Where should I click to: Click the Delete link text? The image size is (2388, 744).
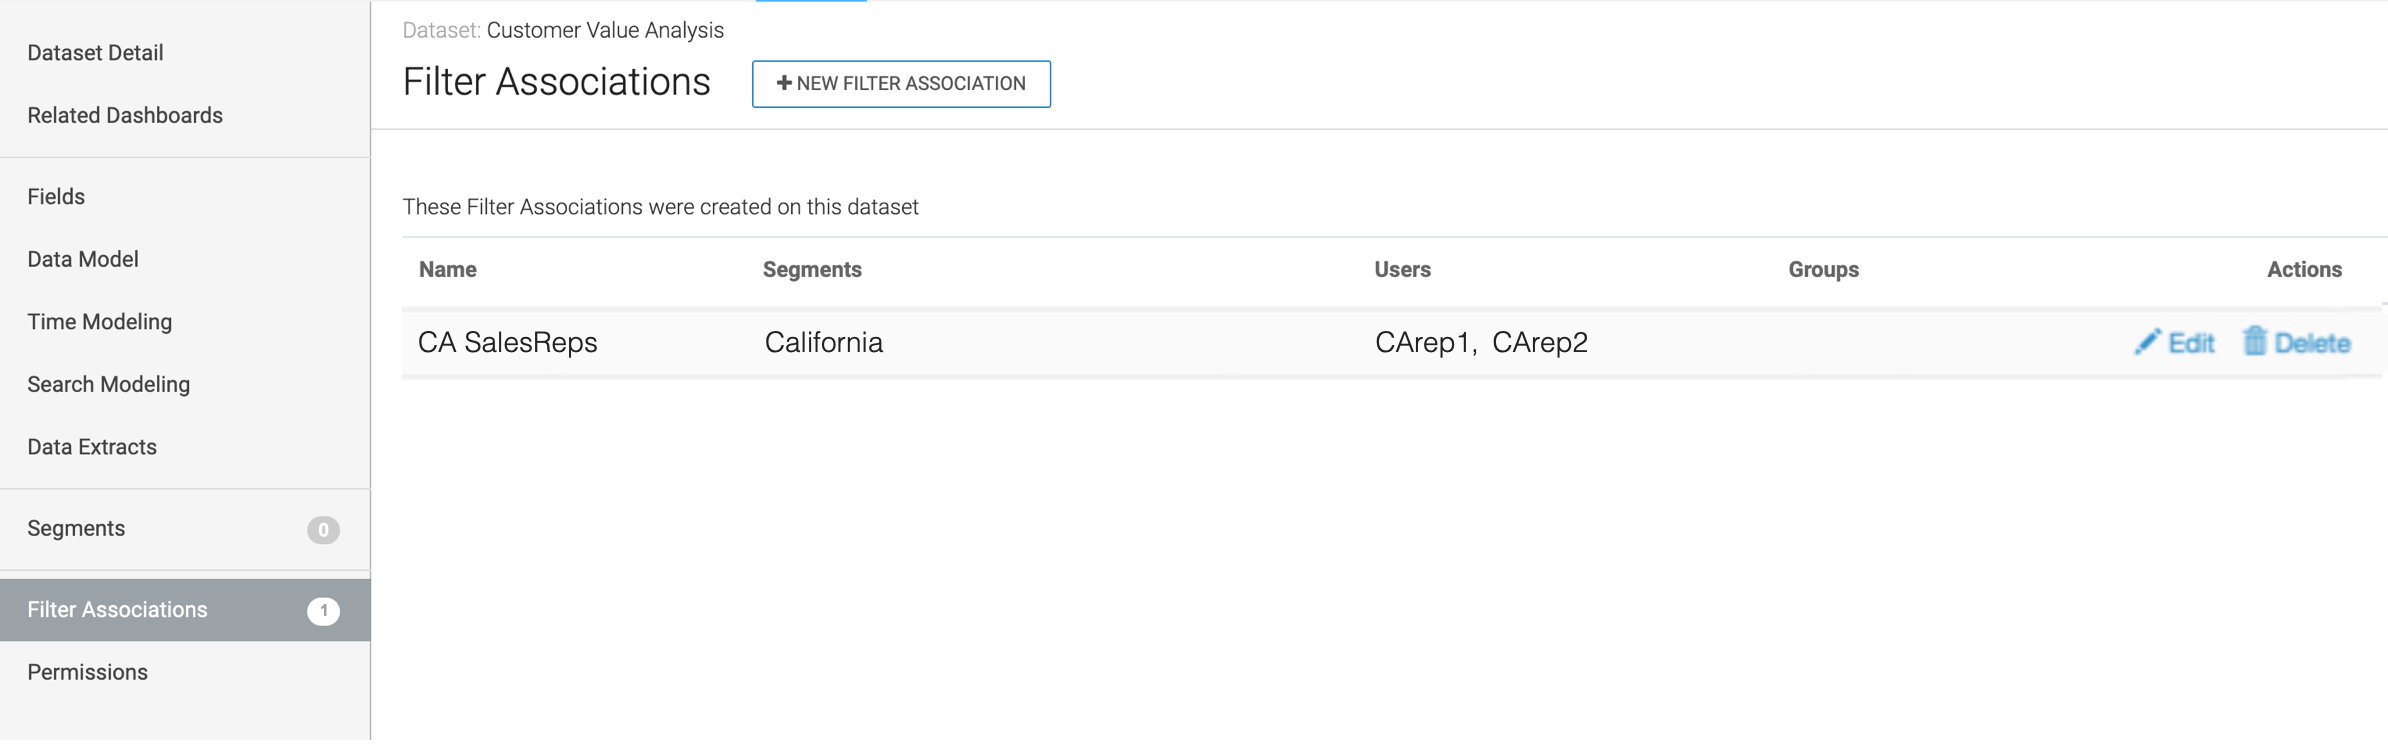coord(2312,343)
